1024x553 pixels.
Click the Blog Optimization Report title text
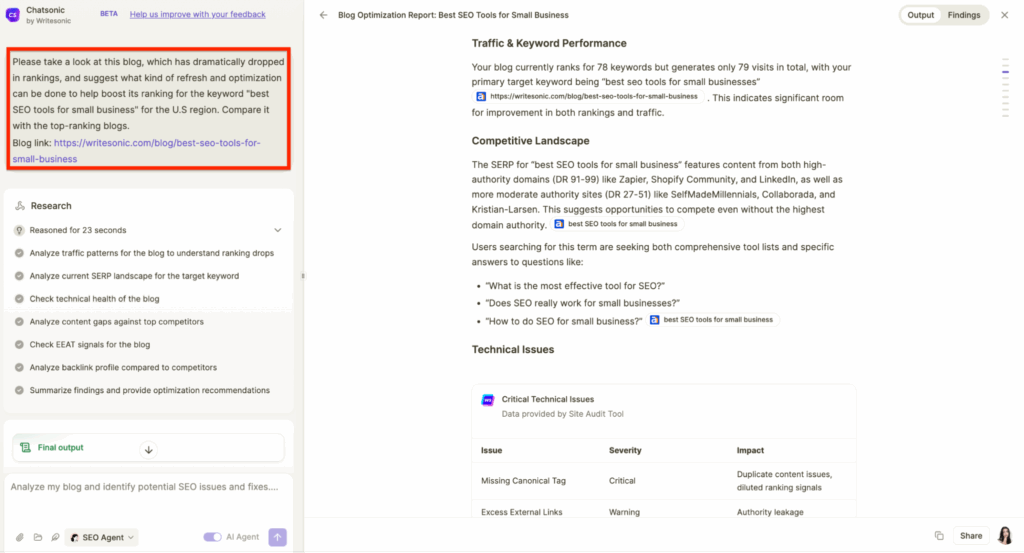[x=453, y=15]
